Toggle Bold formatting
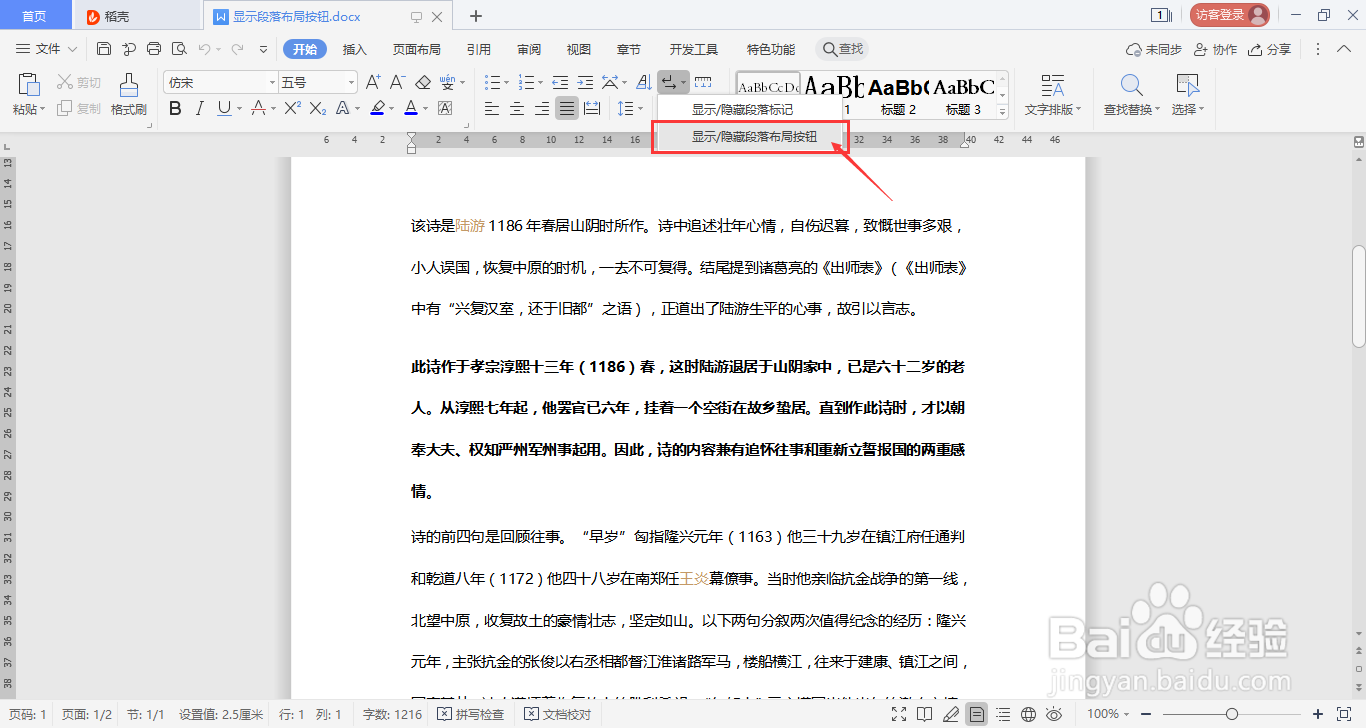Viewport: 1366px width, 728px height. tap(175, 108)
